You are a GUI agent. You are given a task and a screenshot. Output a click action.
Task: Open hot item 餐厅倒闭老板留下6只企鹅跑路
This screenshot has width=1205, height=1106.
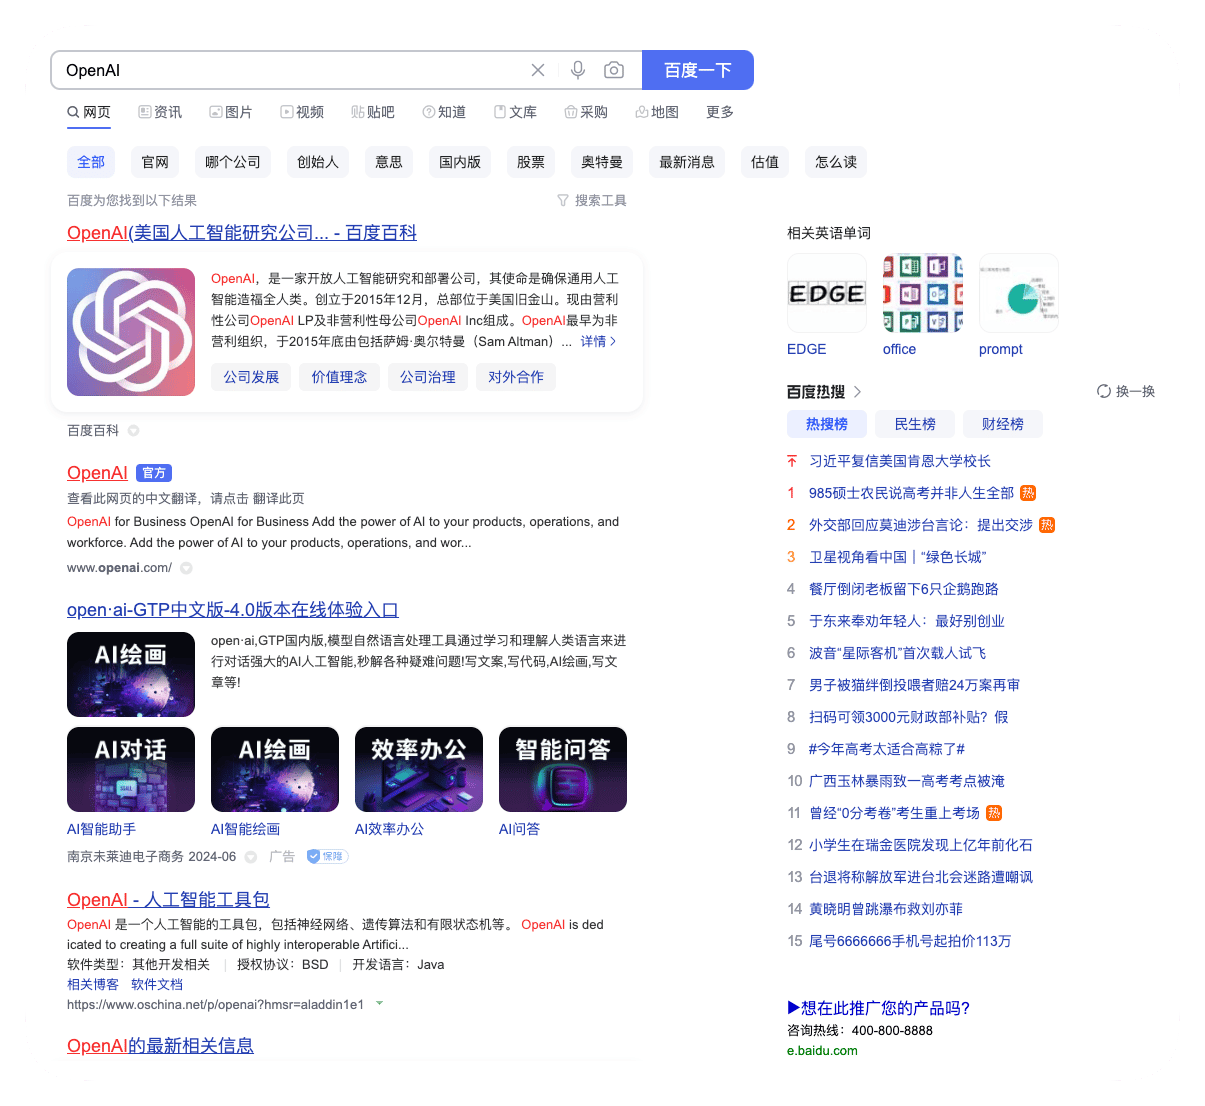point(904,589)
